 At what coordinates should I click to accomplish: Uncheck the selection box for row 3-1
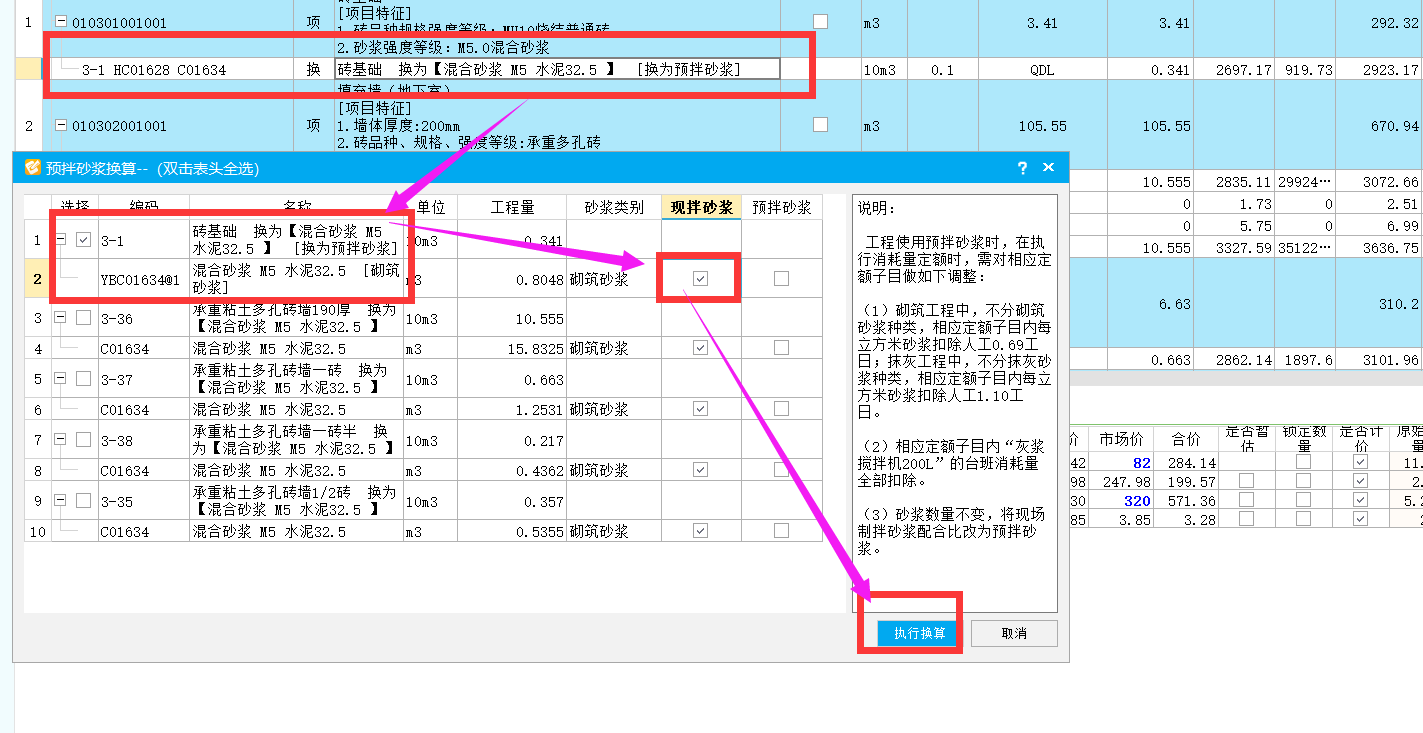(84, 240)
